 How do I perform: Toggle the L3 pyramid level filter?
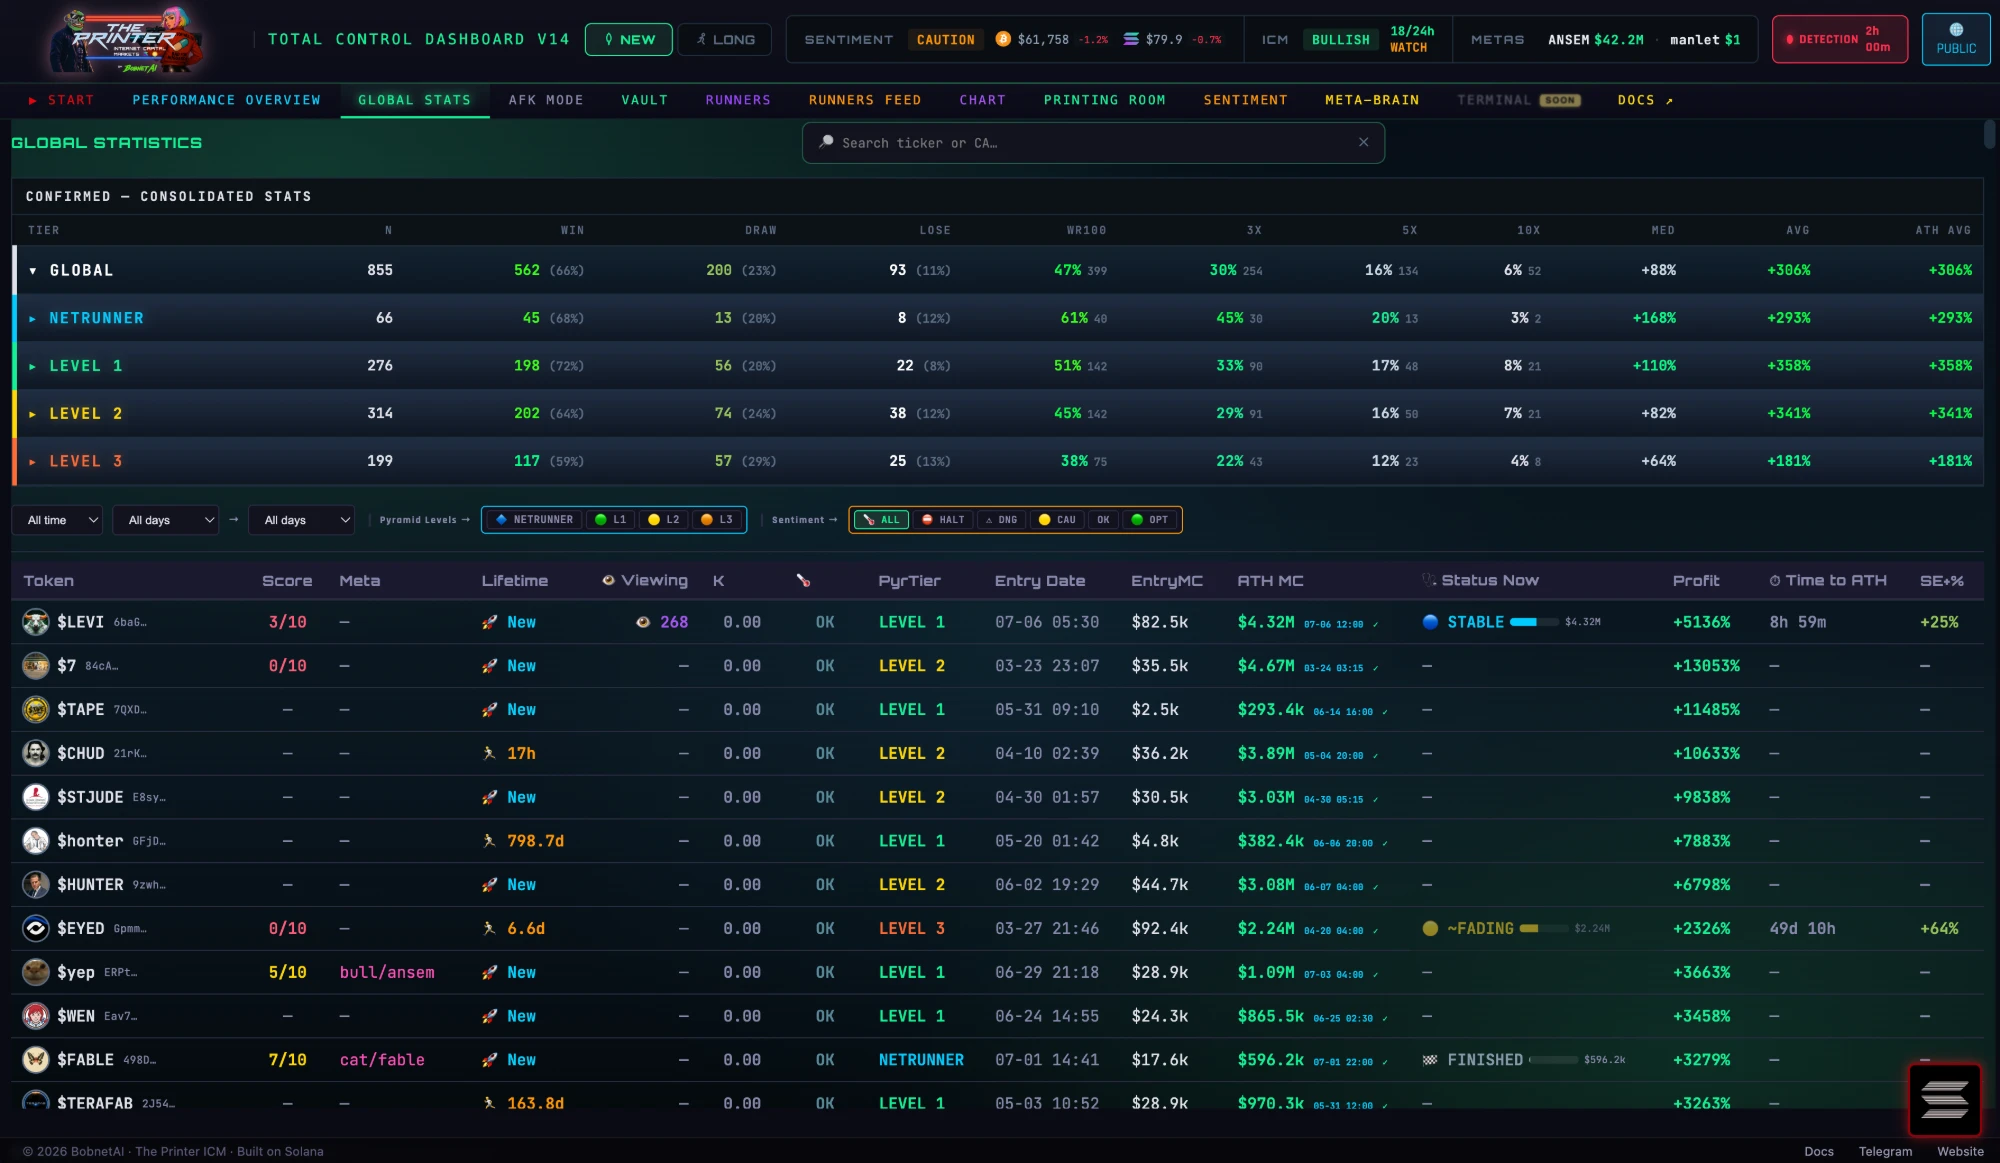tap(717, 520)
